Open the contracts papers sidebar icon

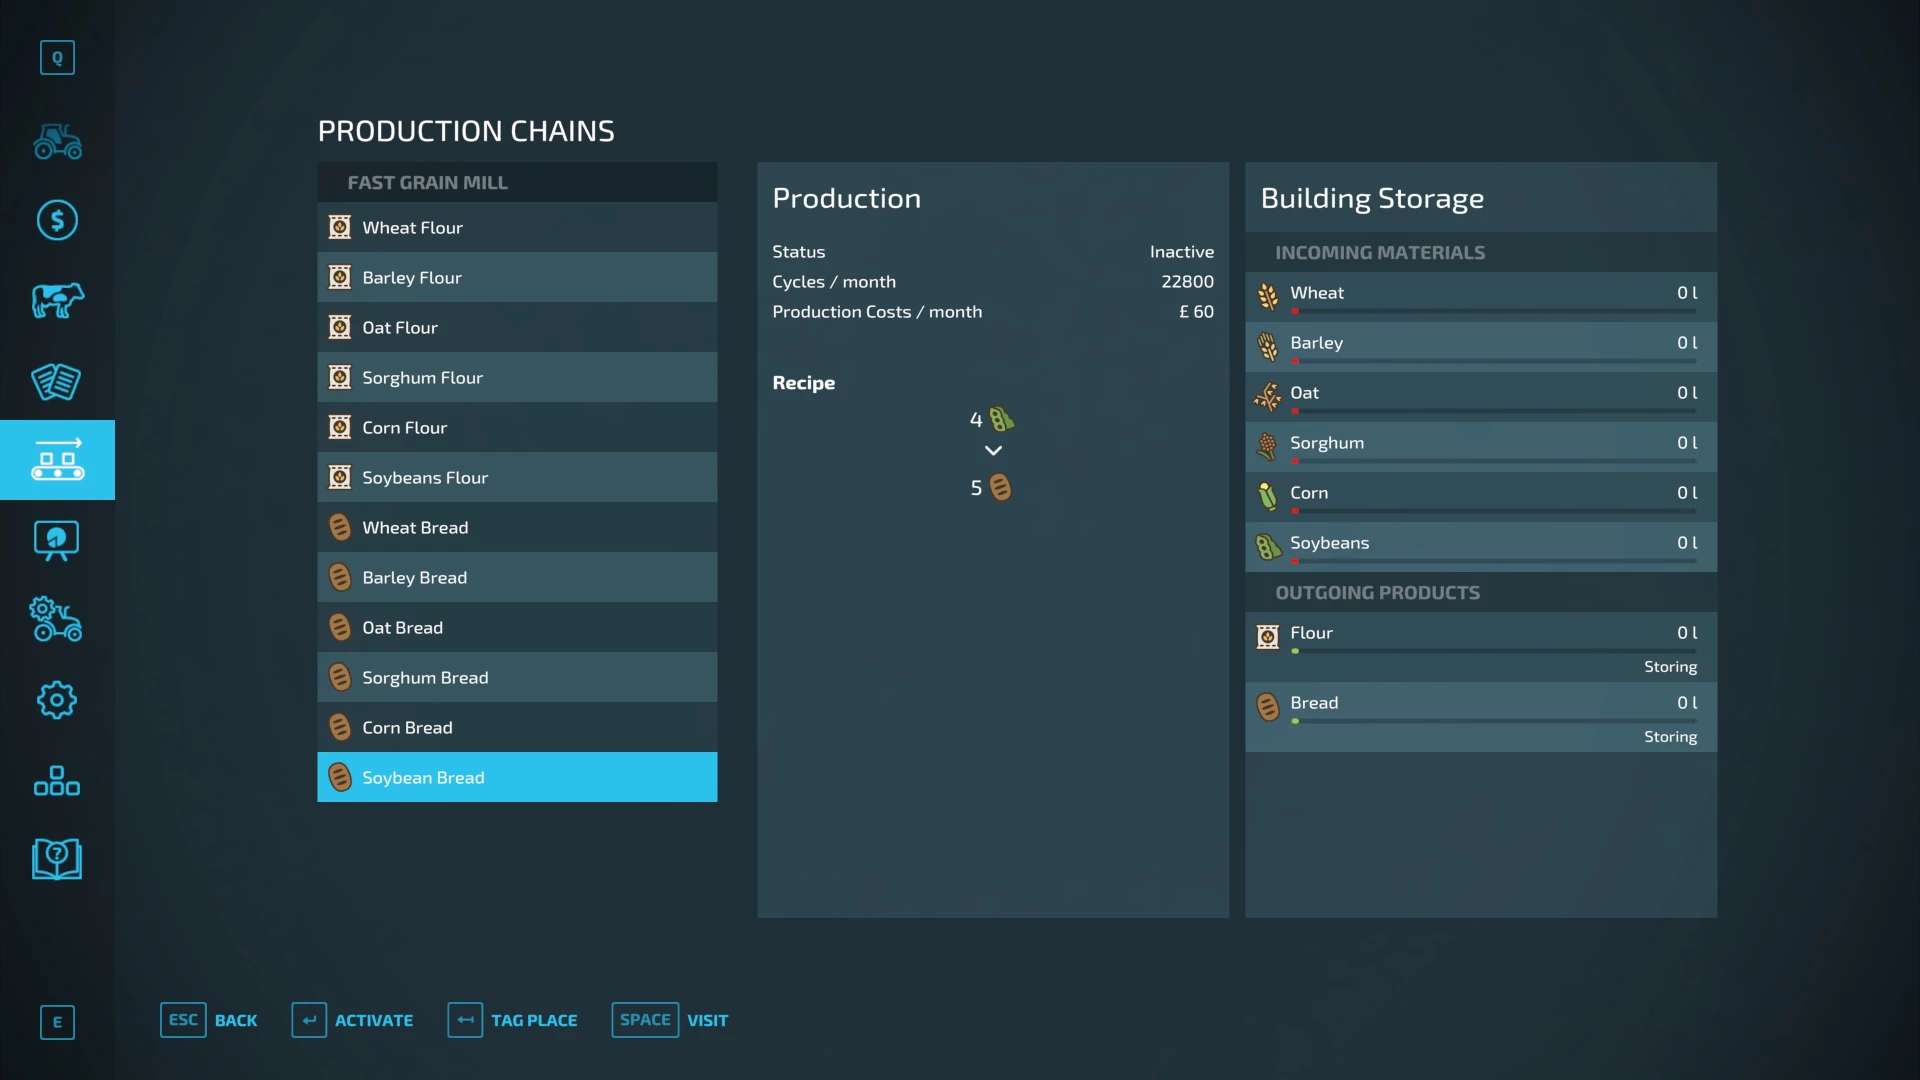point(57,381)
